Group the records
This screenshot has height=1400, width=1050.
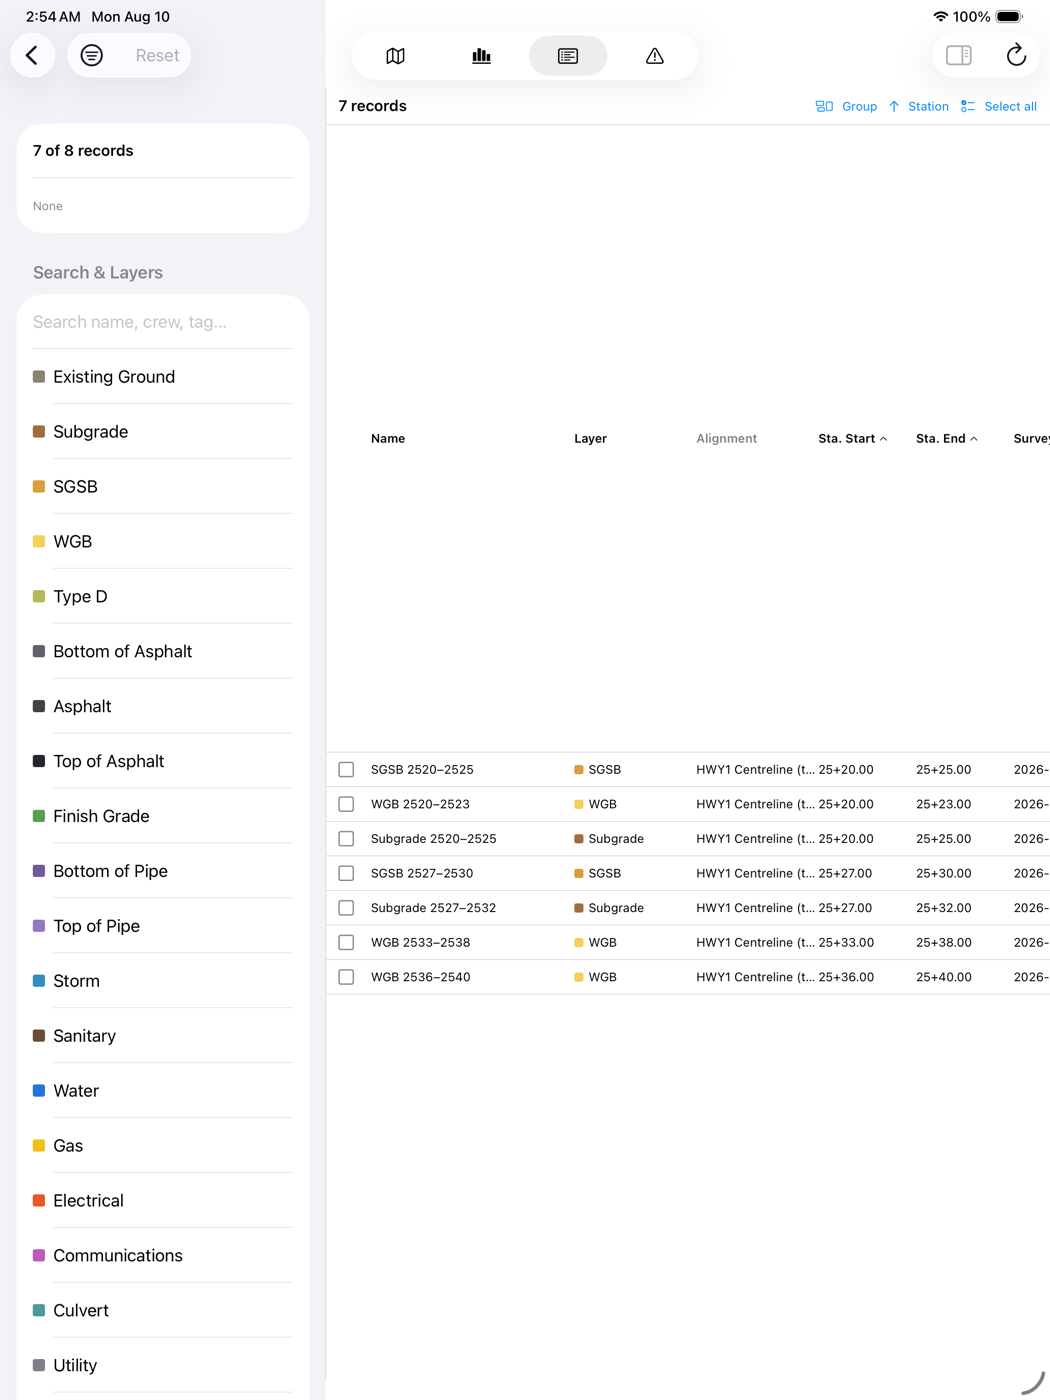[x=846, y=106]
